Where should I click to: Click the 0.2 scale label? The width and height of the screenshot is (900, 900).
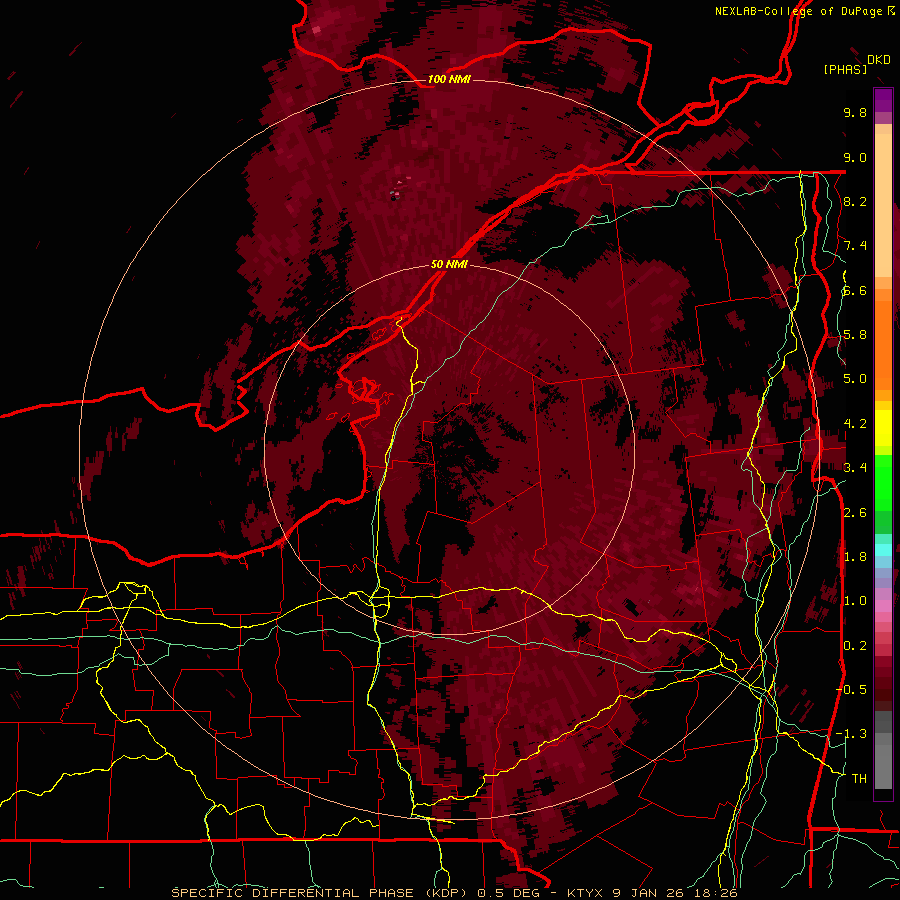point(855,645)
